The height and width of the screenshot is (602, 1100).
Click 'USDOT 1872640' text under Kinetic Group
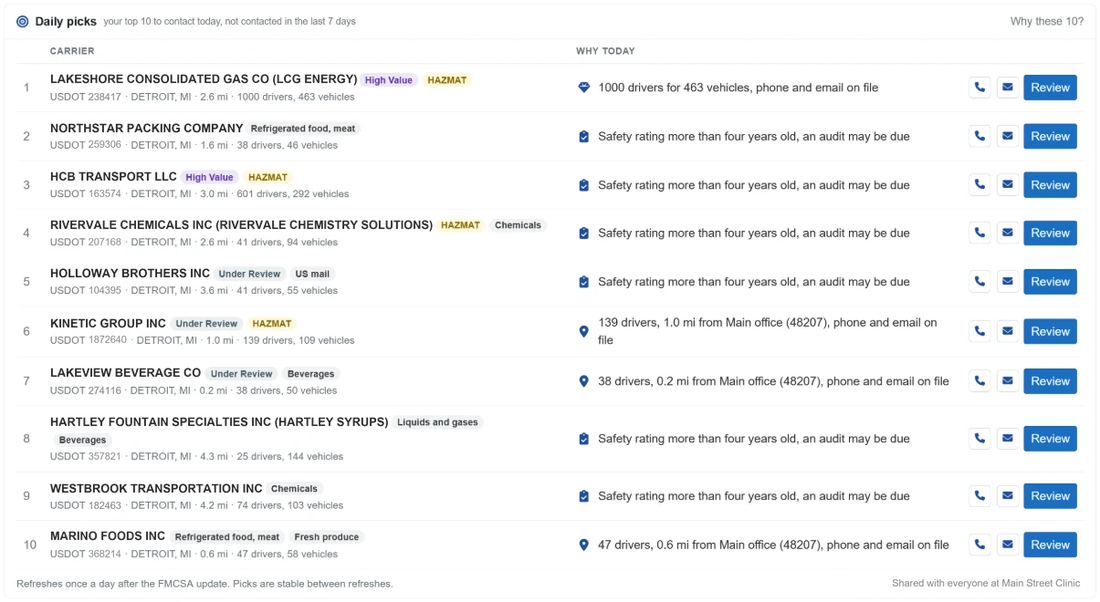88,340
